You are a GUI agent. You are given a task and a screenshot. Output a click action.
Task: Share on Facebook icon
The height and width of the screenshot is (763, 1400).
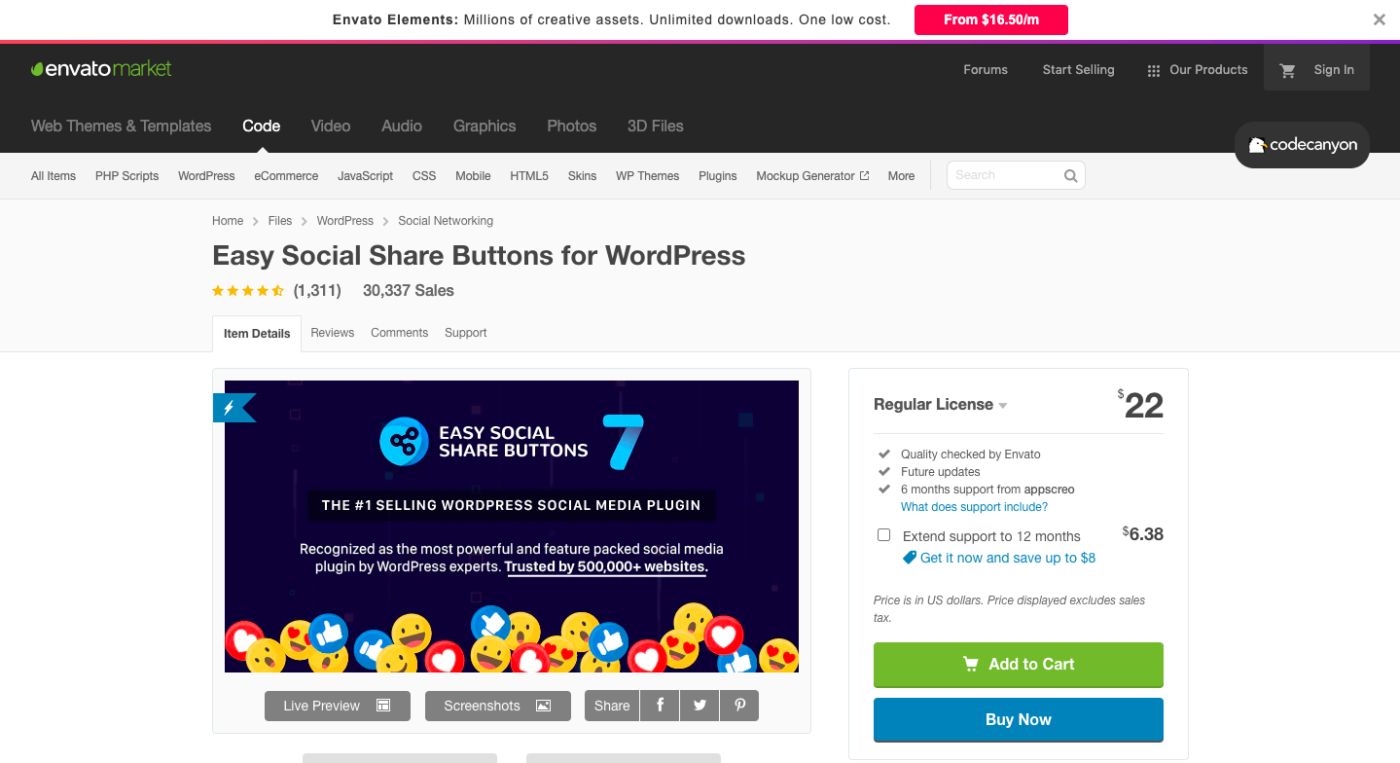click(660, 705)
